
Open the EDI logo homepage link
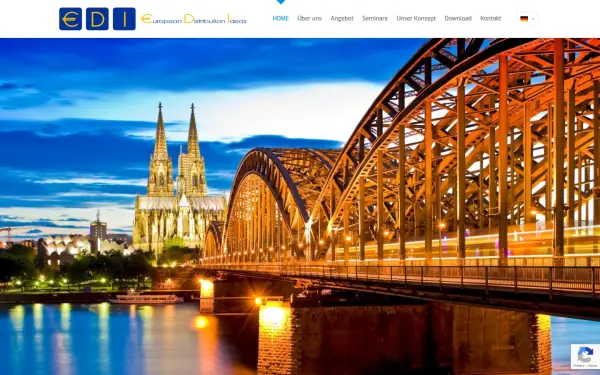(153, 19)
